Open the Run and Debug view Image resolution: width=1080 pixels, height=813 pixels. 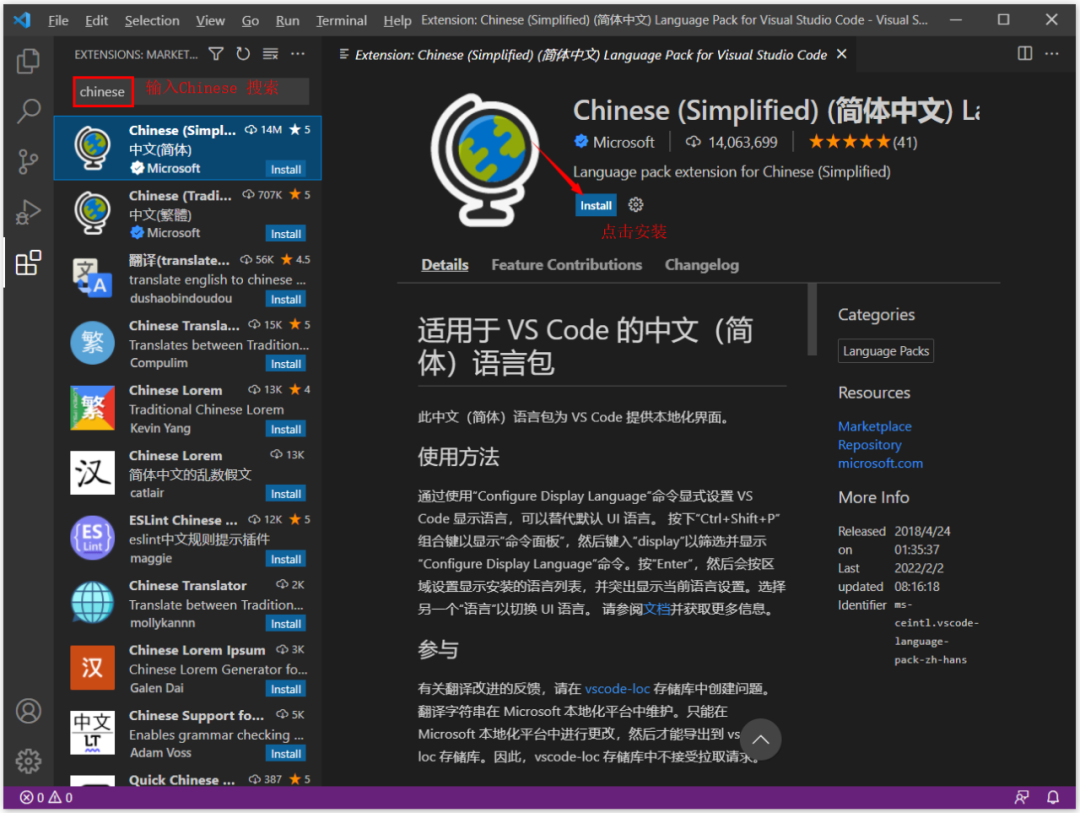point(28,212)
